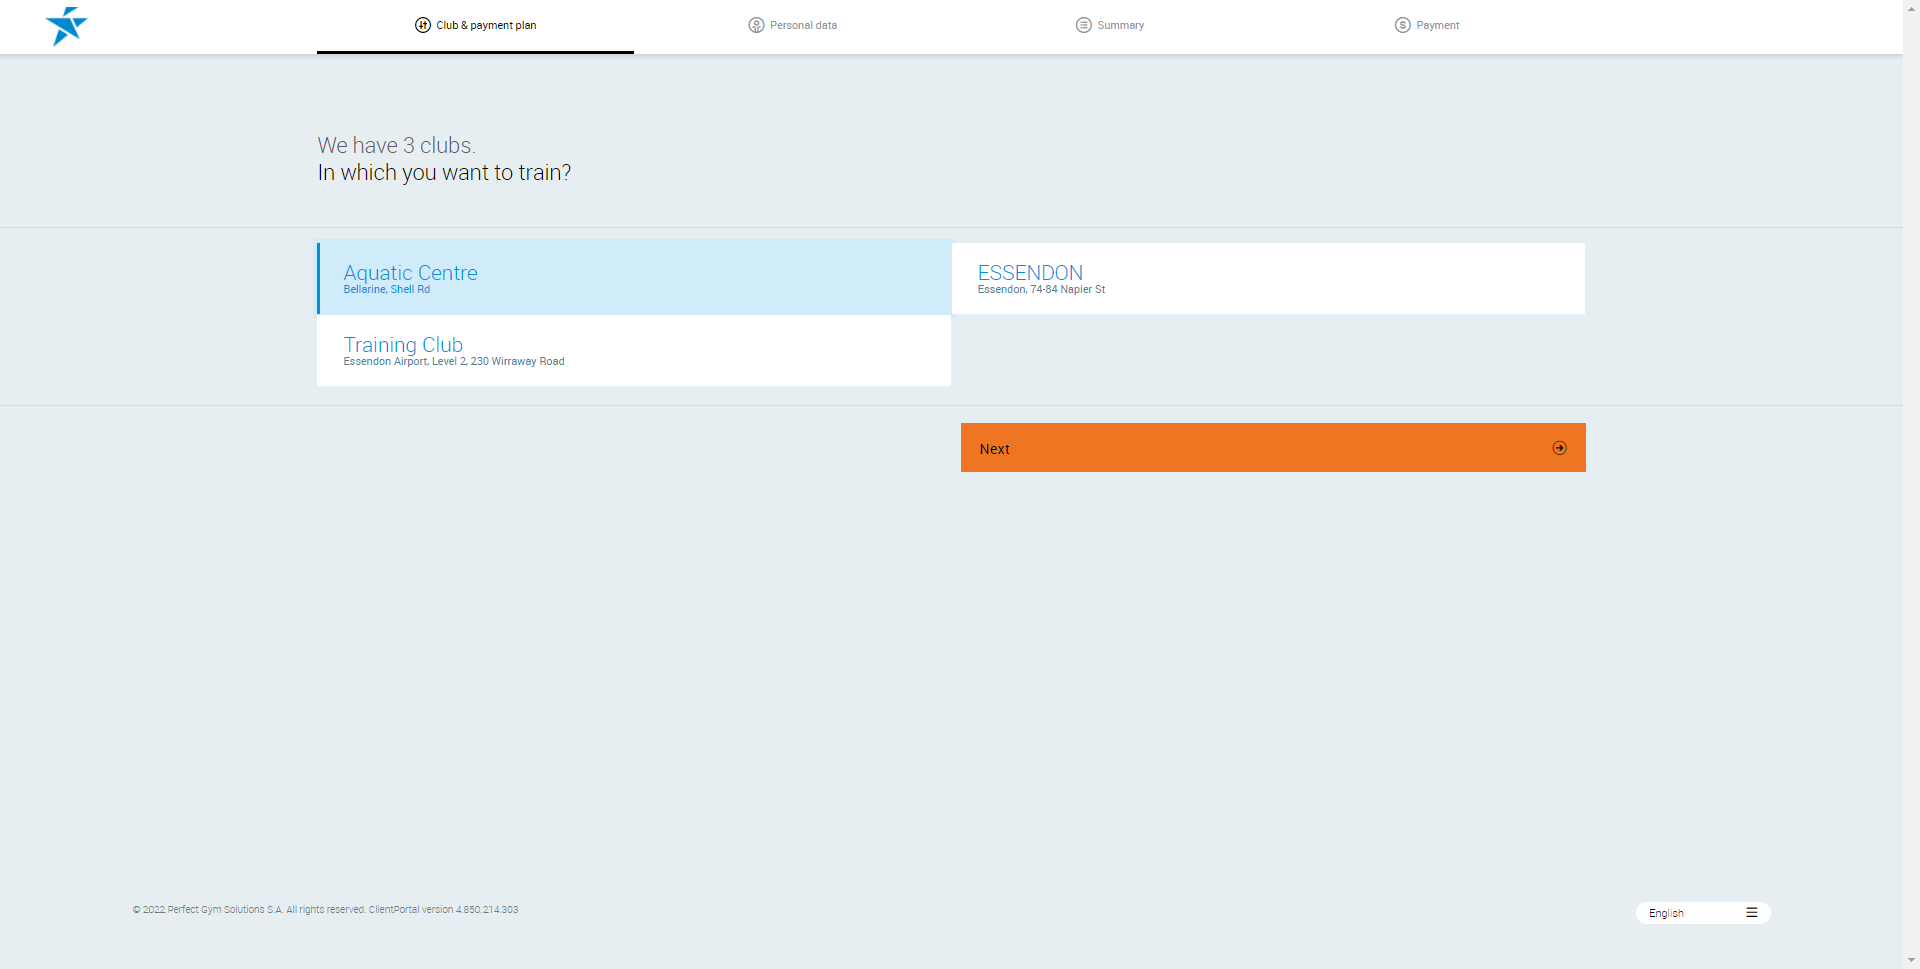
Task: Click the blue star logo
Action: pyautogui.click(x=66, y=26)
